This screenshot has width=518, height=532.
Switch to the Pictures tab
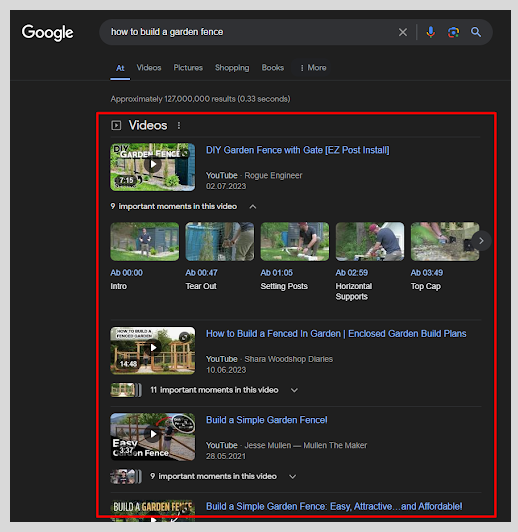pos(188,68)
